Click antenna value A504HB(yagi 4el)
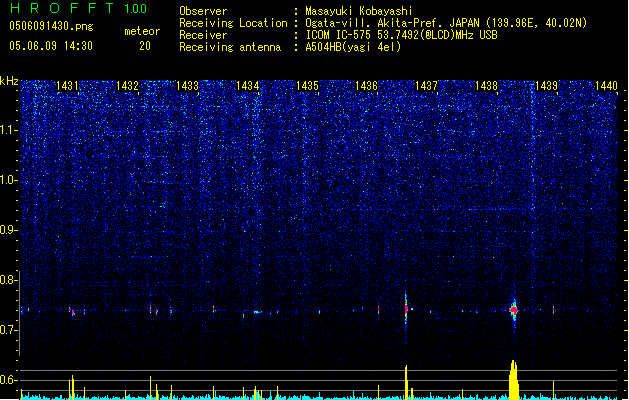The height and width of the screenshot is (400, 629). coord(353,47)
